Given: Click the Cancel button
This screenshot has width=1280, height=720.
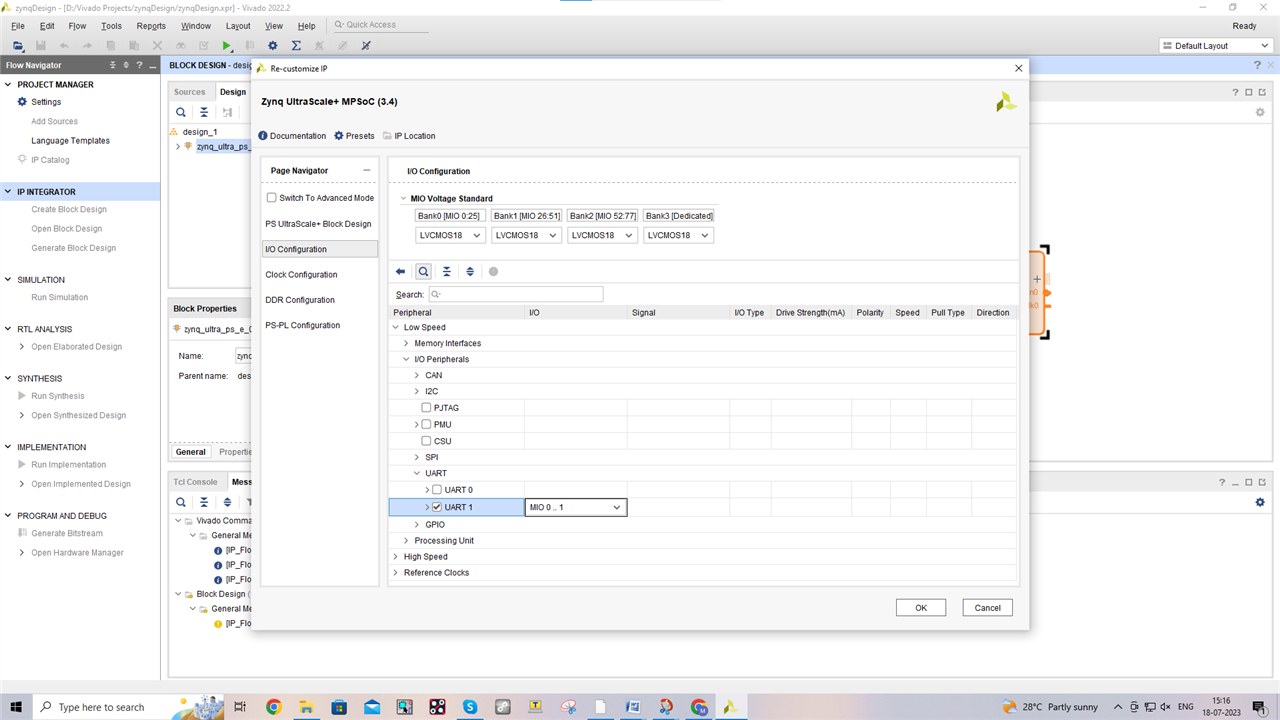Looking at the screenshot, I should (x=988, y=608).
